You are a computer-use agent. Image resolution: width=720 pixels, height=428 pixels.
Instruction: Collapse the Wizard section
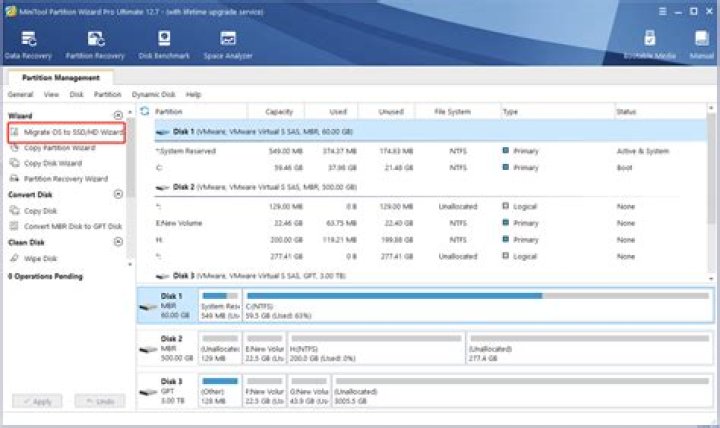point(118,115)
